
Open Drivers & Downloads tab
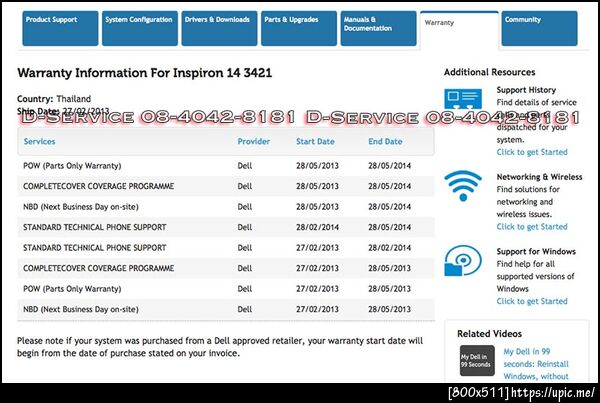pyautogui.click(x=219, y=28)
